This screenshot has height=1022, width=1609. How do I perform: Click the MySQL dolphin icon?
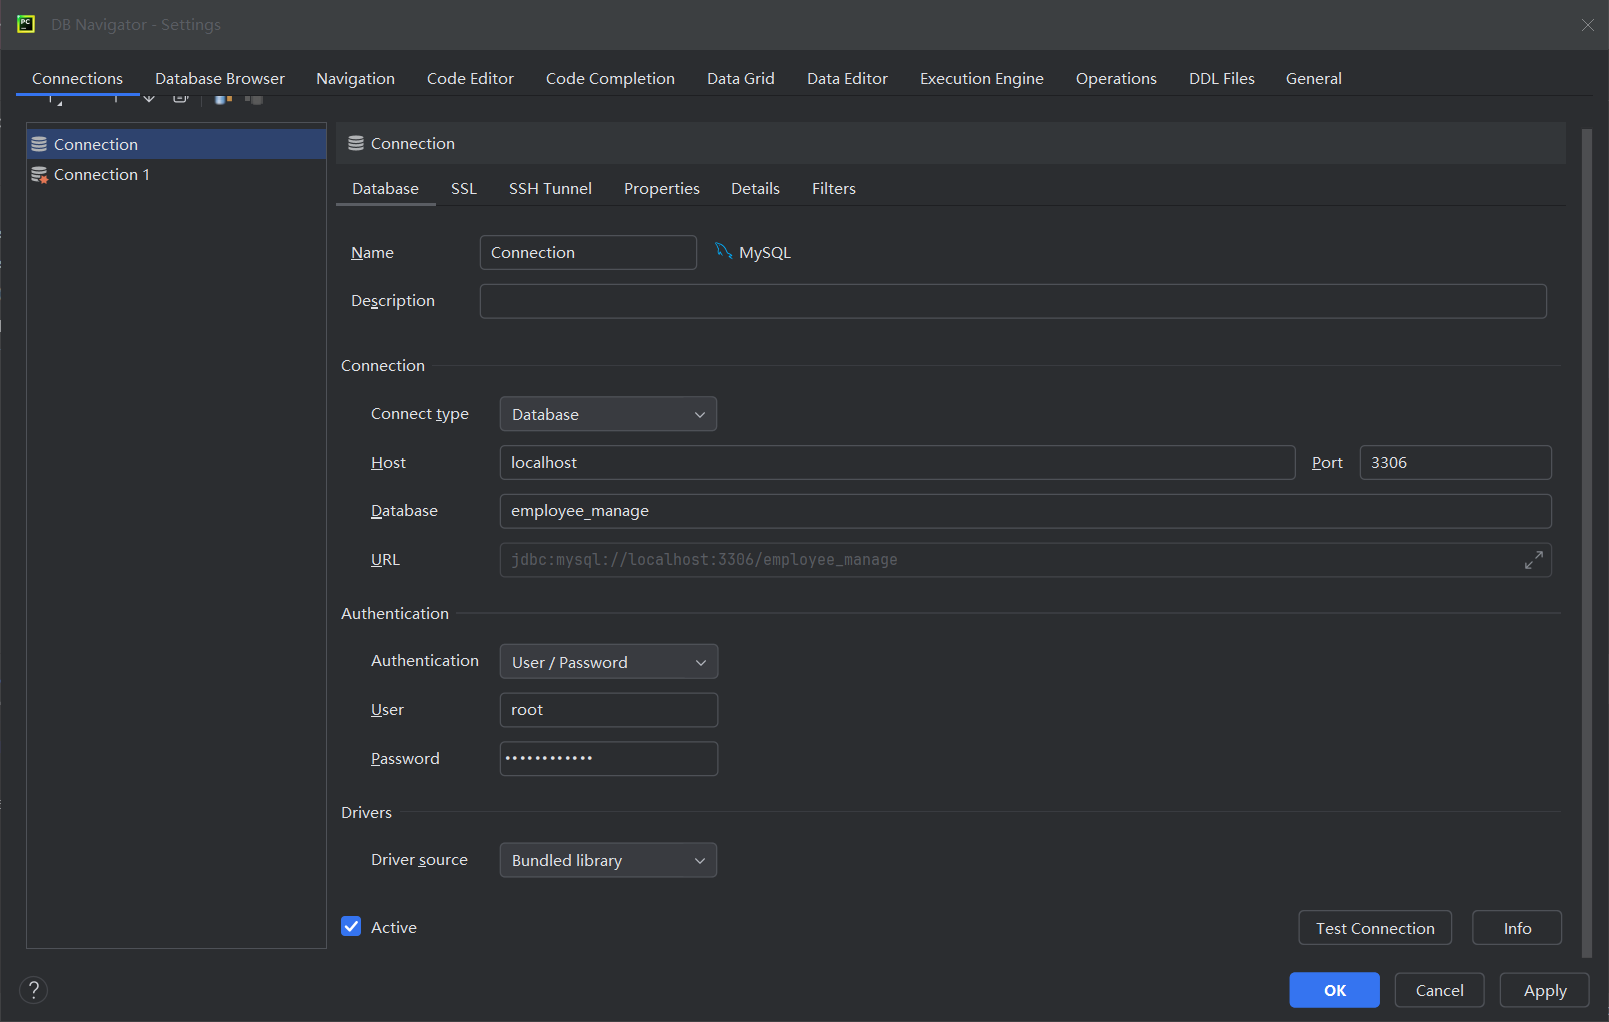(x=724, y=251)
